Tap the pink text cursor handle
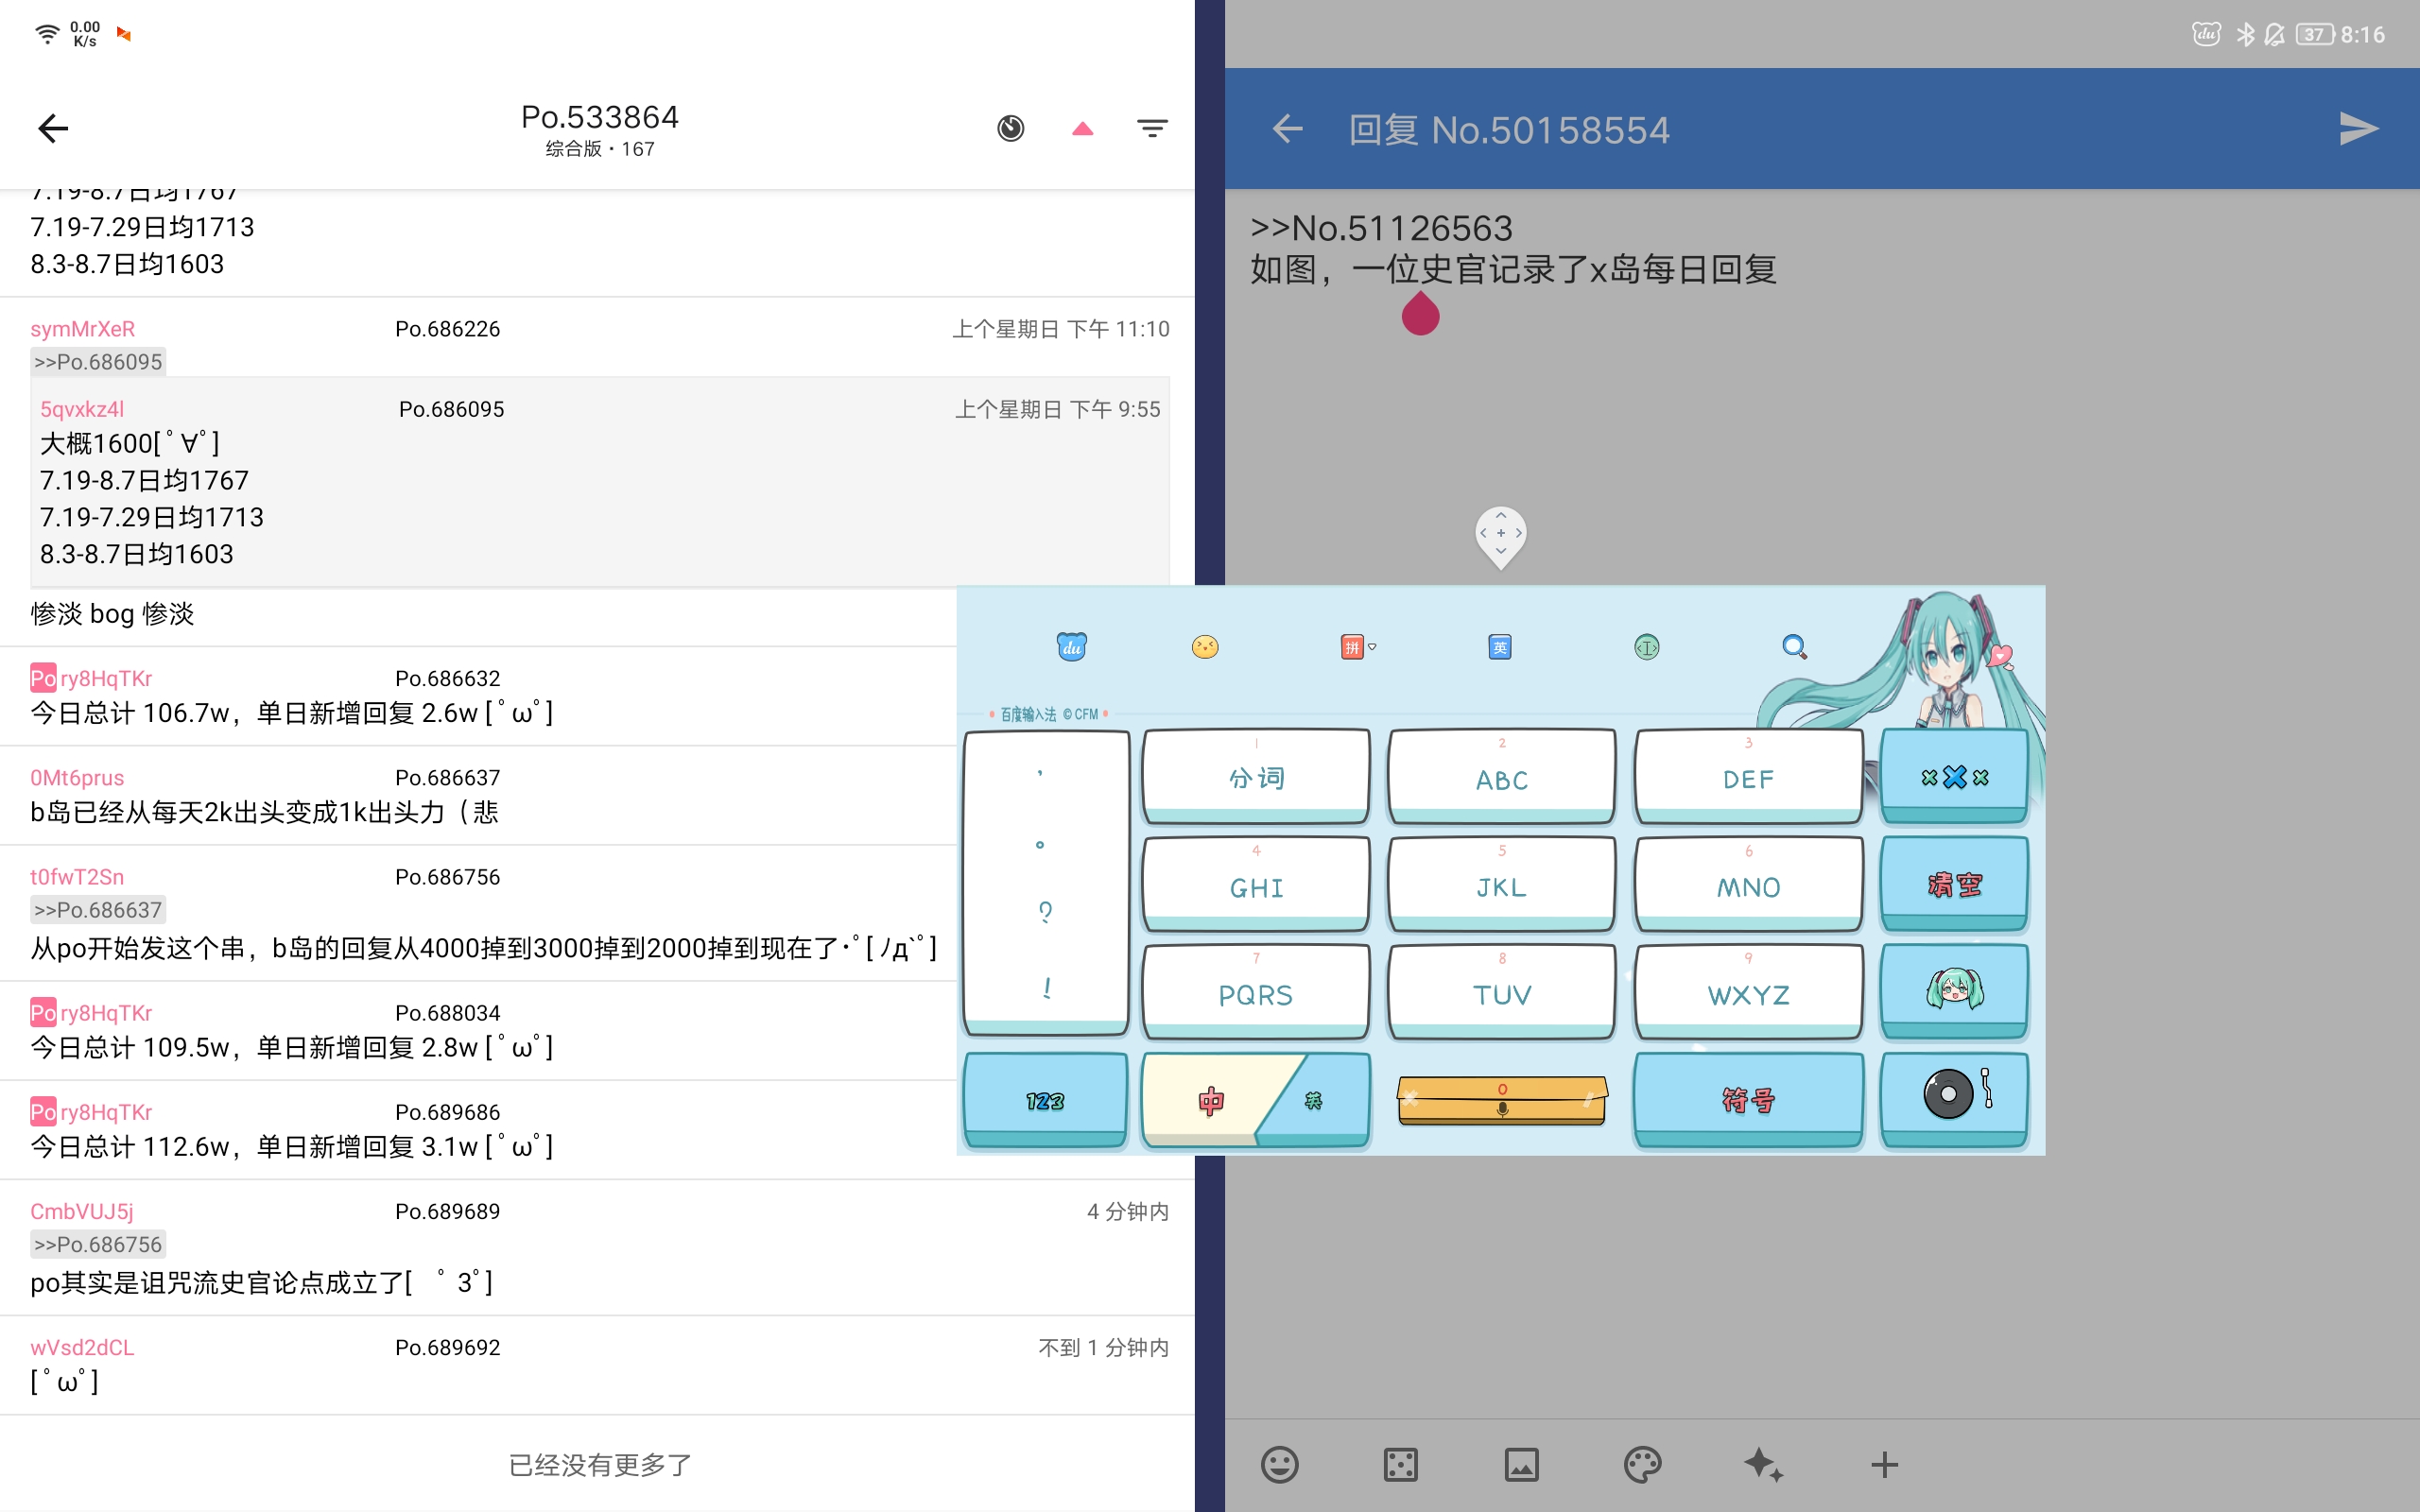2420x1512 pixels. click(x=1420, y=315)
